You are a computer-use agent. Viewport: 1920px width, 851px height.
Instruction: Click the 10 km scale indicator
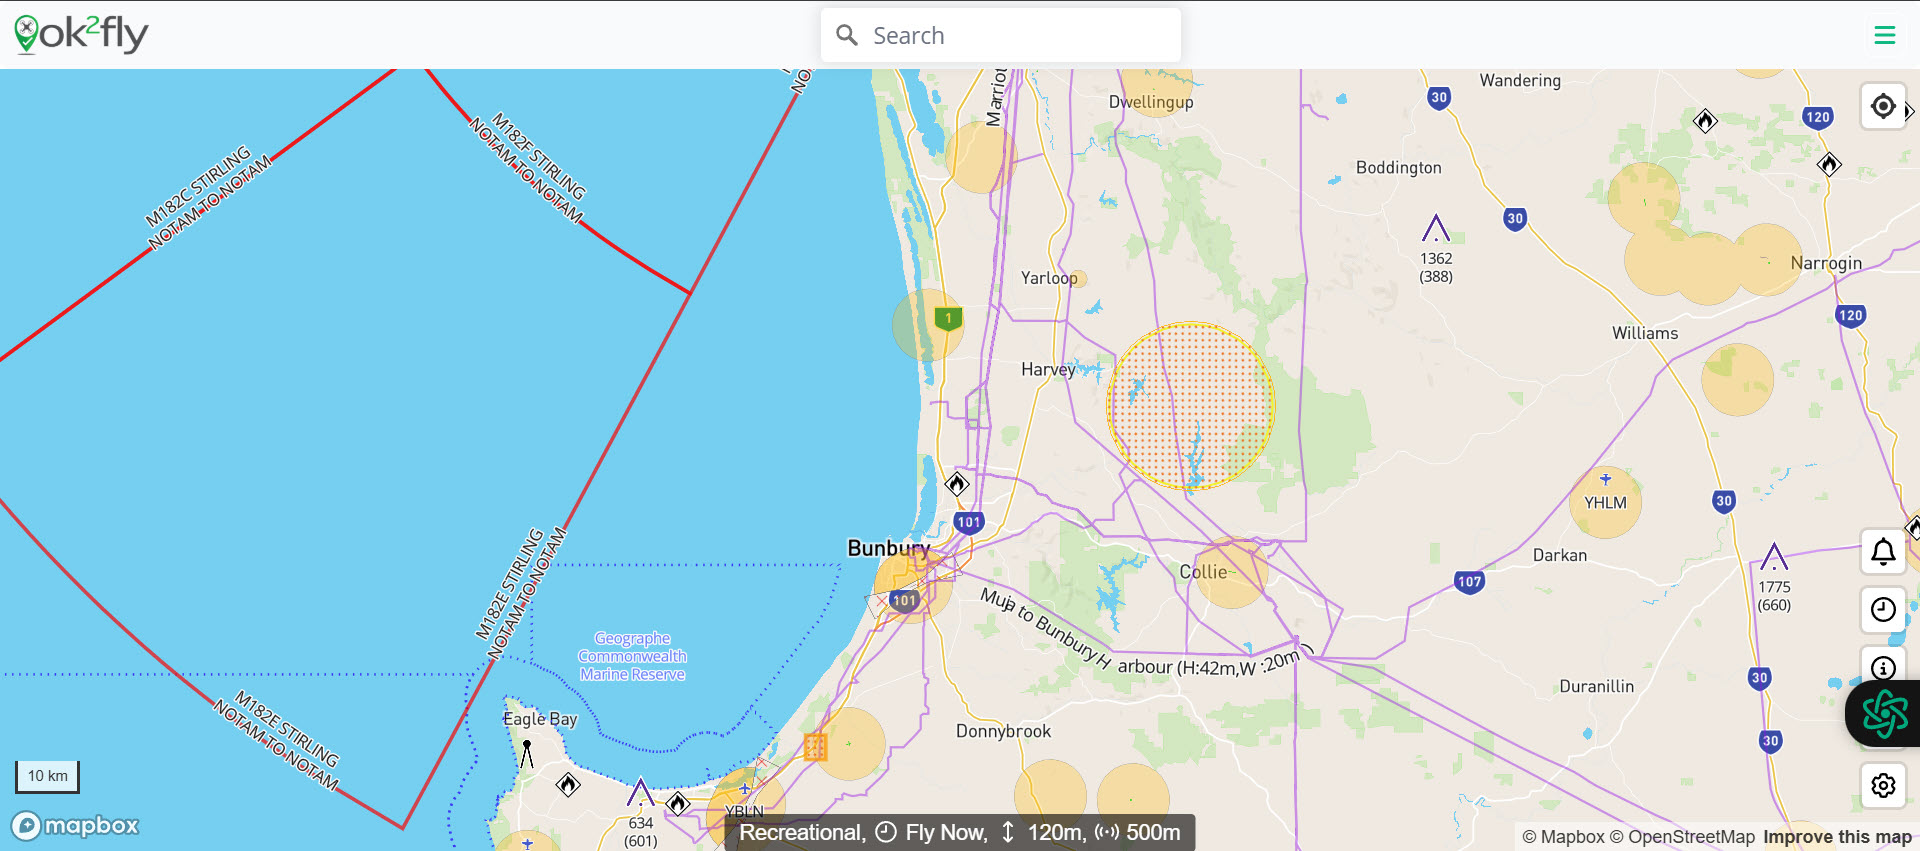[x=47, y=776]
